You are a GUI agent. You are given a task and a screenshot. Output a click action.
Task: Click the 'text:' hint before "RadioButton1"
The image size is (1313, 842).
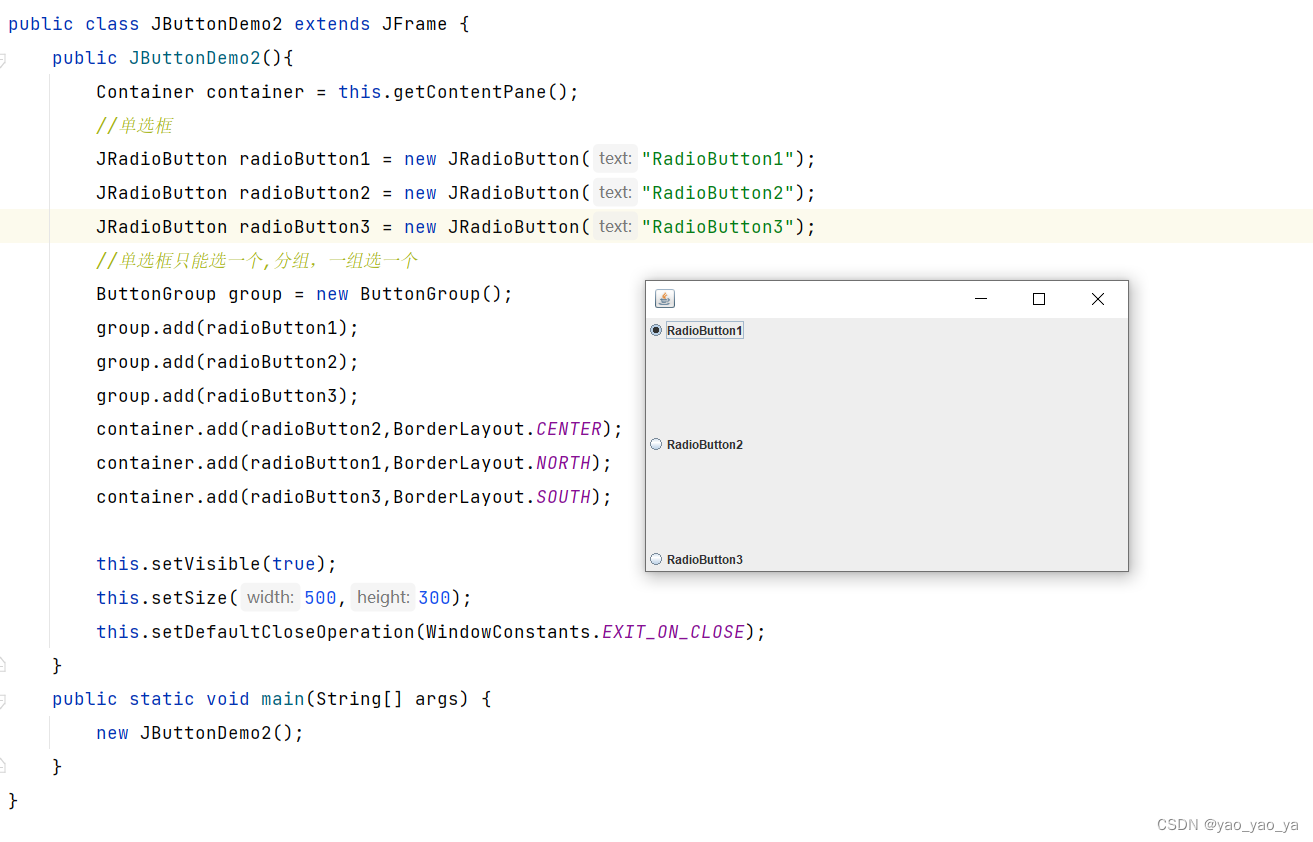point(615,159)
